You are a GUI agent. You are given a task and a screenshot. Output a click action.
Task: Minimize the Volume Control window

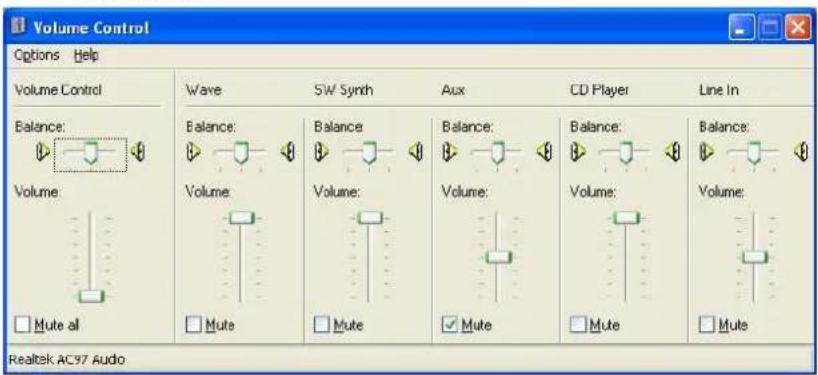[741, 27]
